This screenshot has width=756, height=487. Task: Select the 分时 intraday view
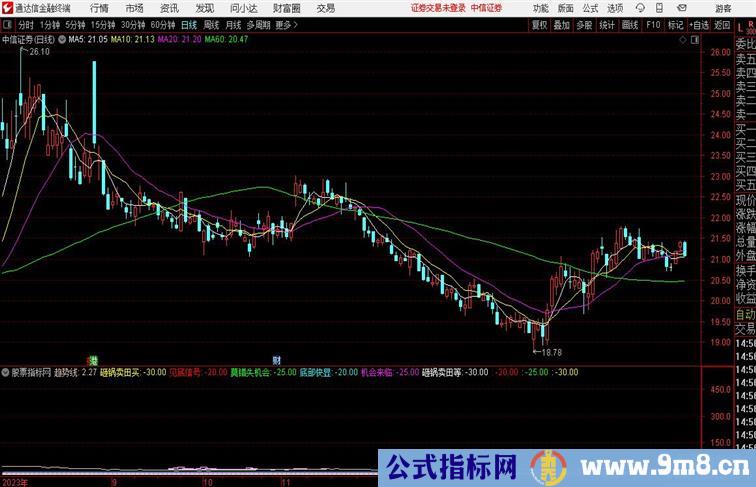point(26,25)
